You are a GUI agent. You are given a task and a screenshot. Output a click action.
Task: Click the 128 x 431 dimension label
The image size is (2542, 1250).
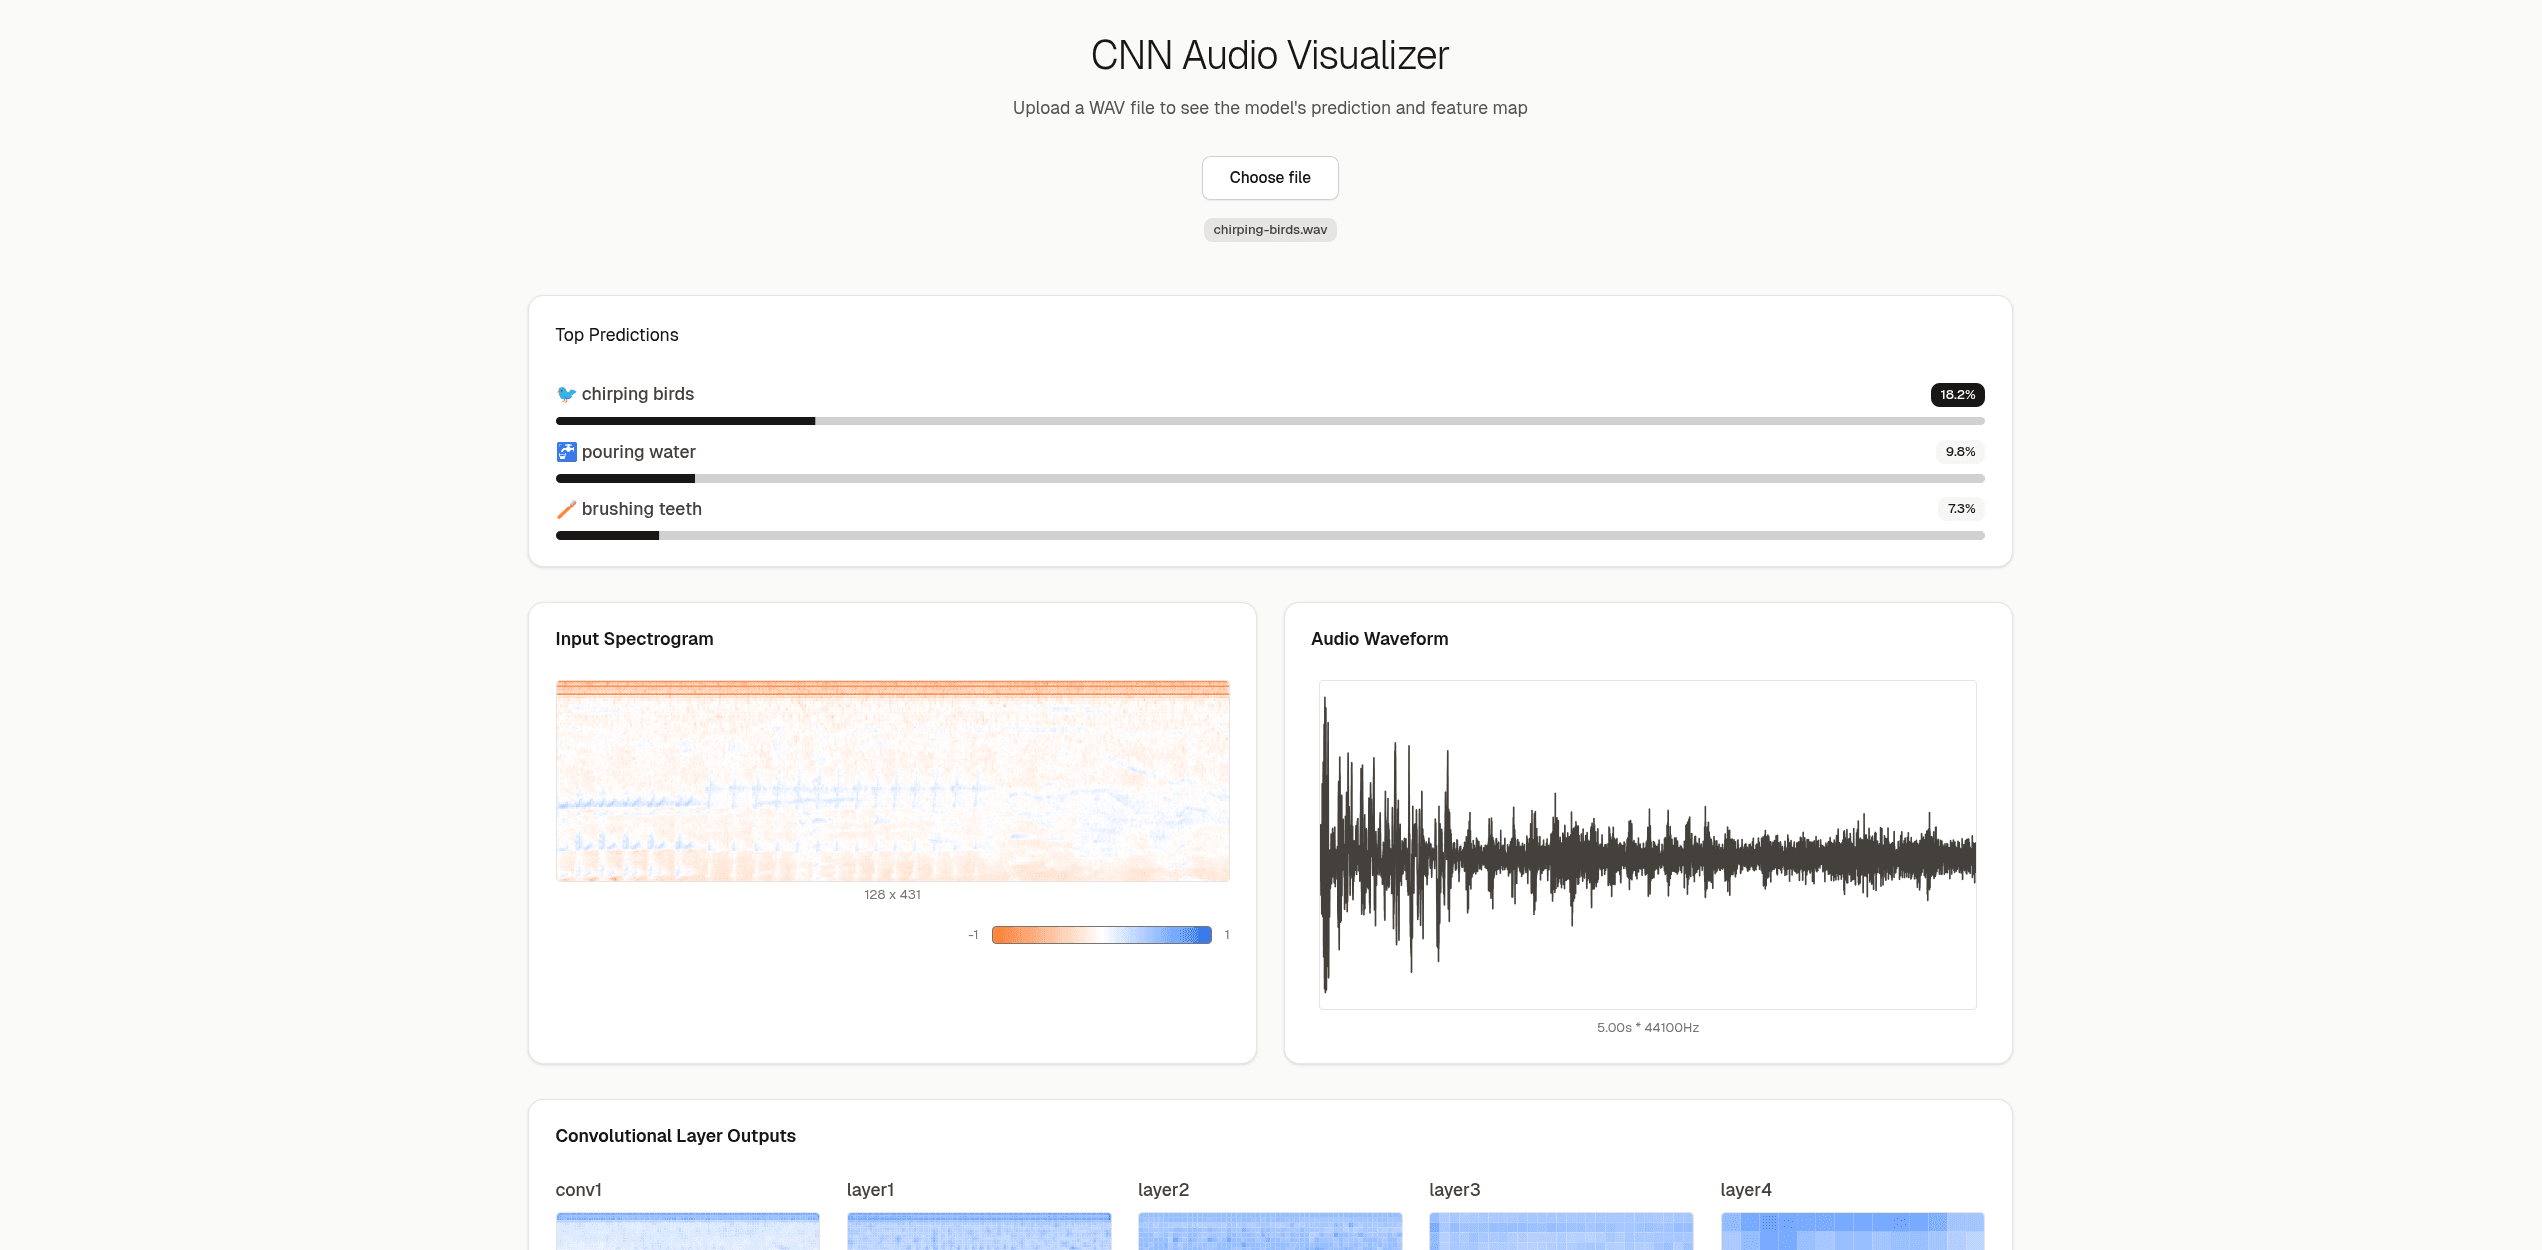(x=892, y=894)
